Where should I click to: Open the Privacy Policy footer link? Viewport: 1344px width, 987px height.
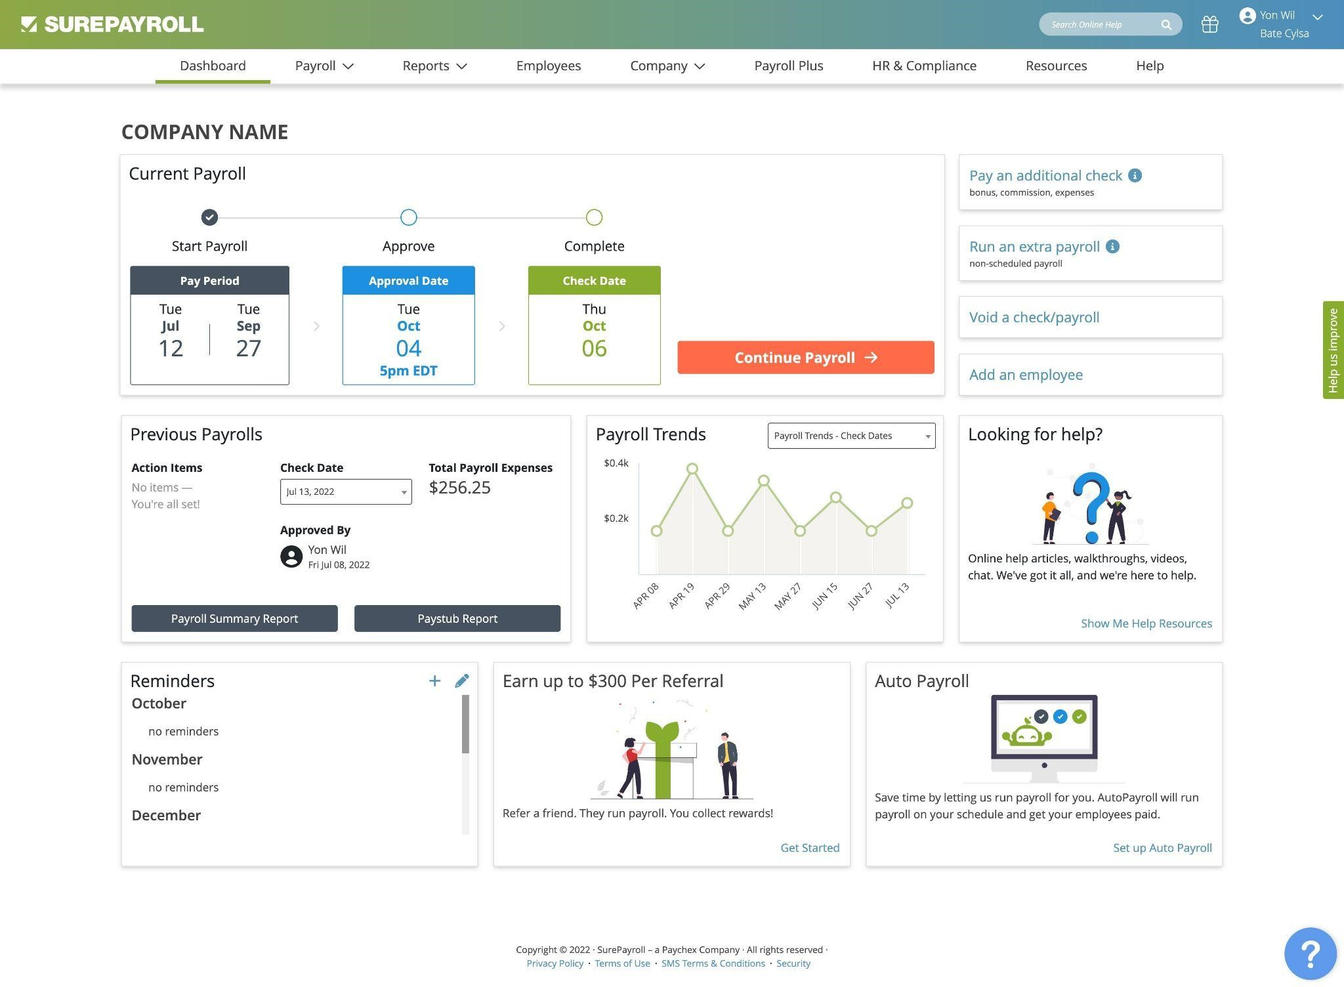tap(555, 963)
